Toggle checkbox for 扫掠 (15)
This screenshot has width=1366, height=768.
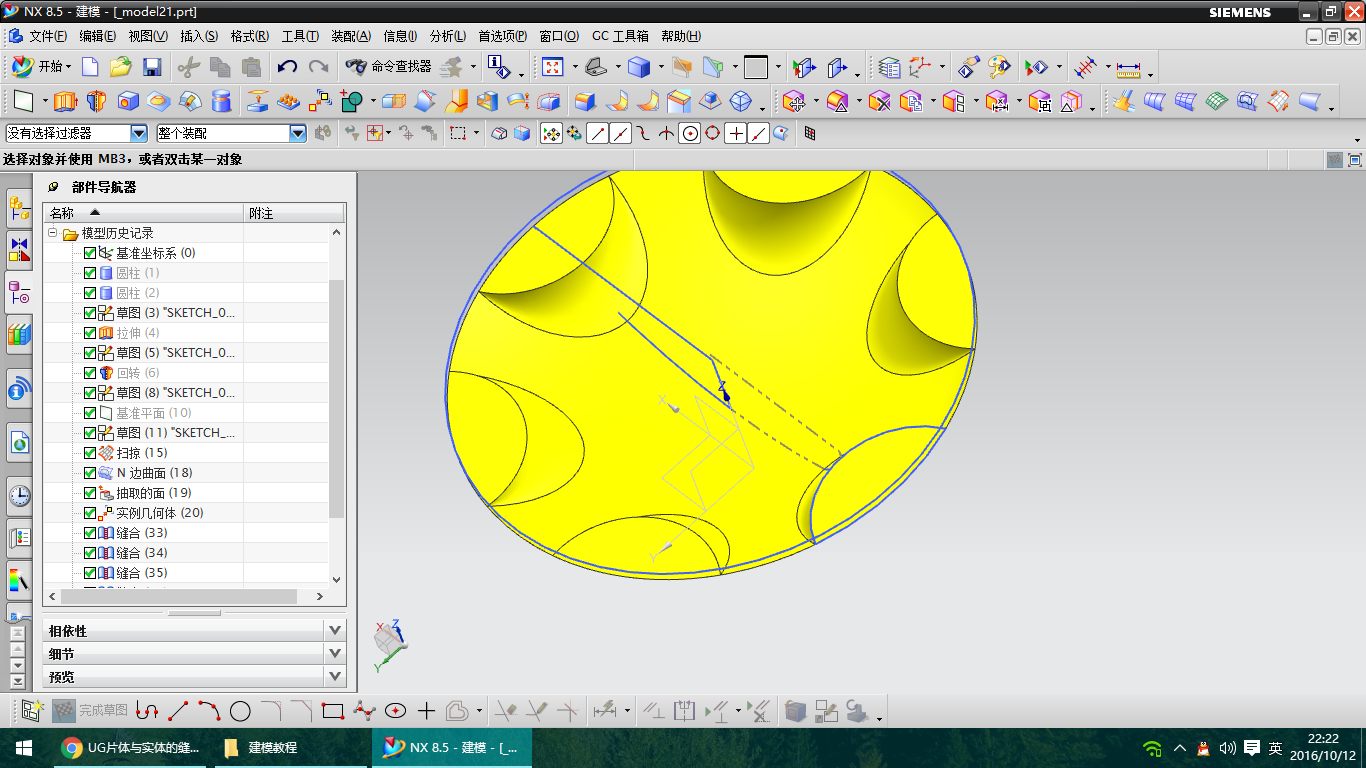pos(90,453)
